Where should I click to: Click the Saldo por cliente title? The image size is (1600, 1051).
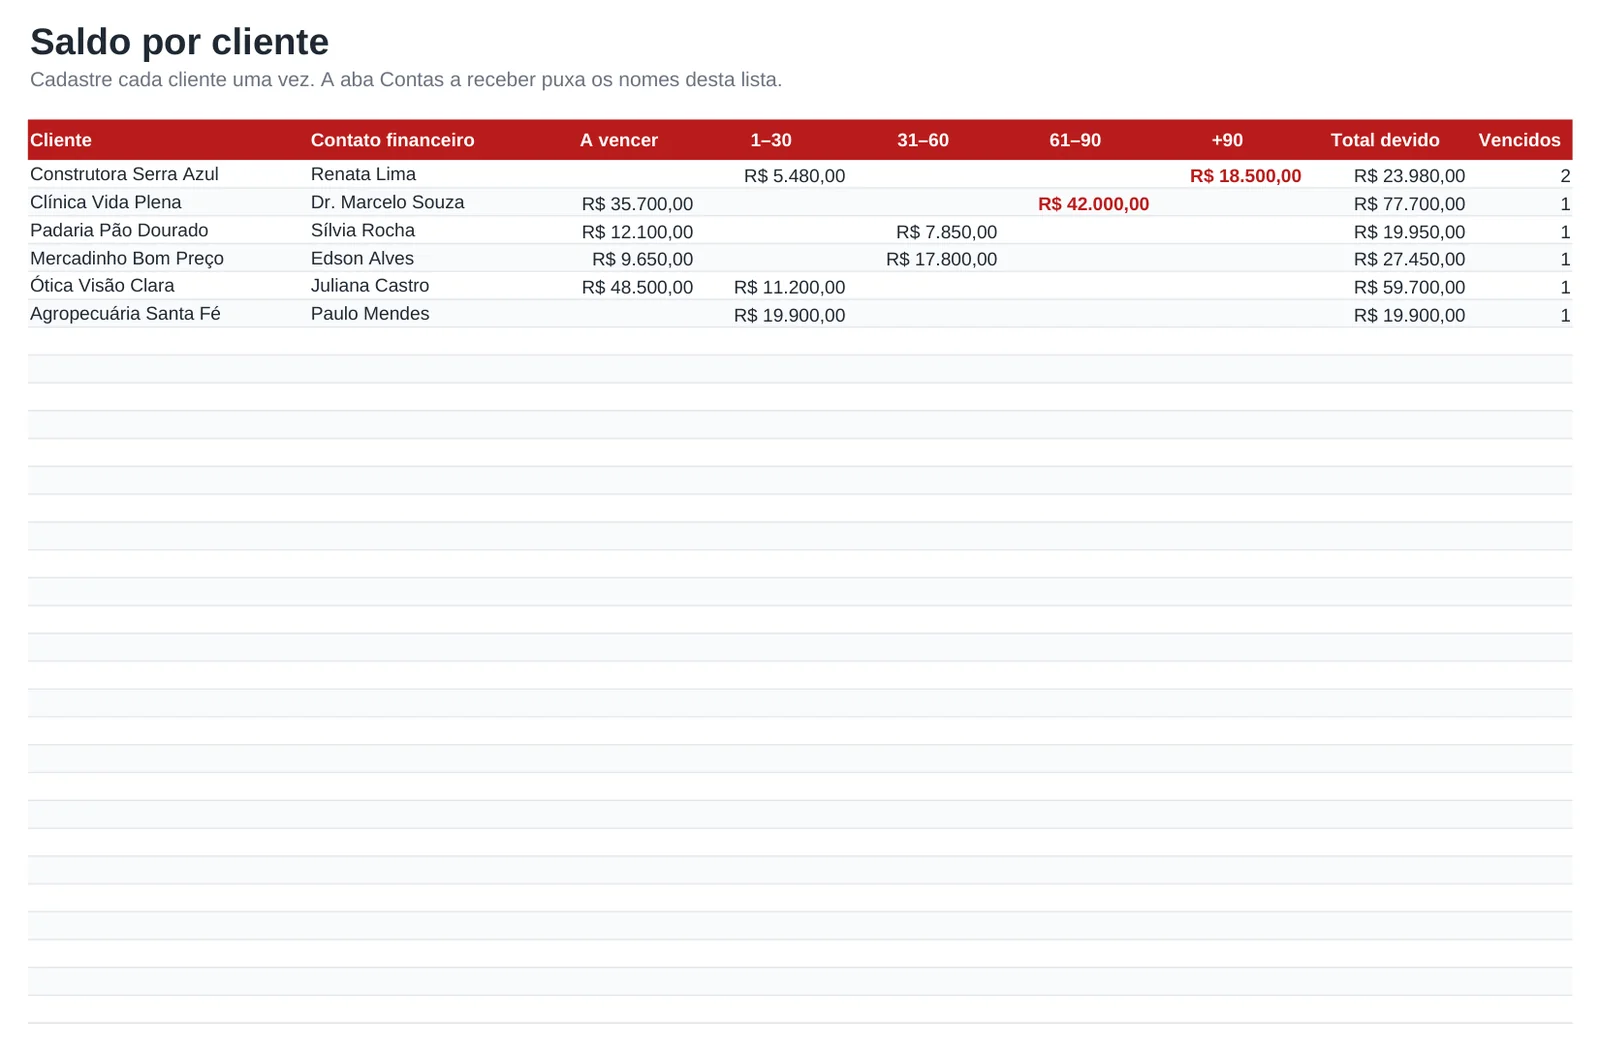(179, 42)
